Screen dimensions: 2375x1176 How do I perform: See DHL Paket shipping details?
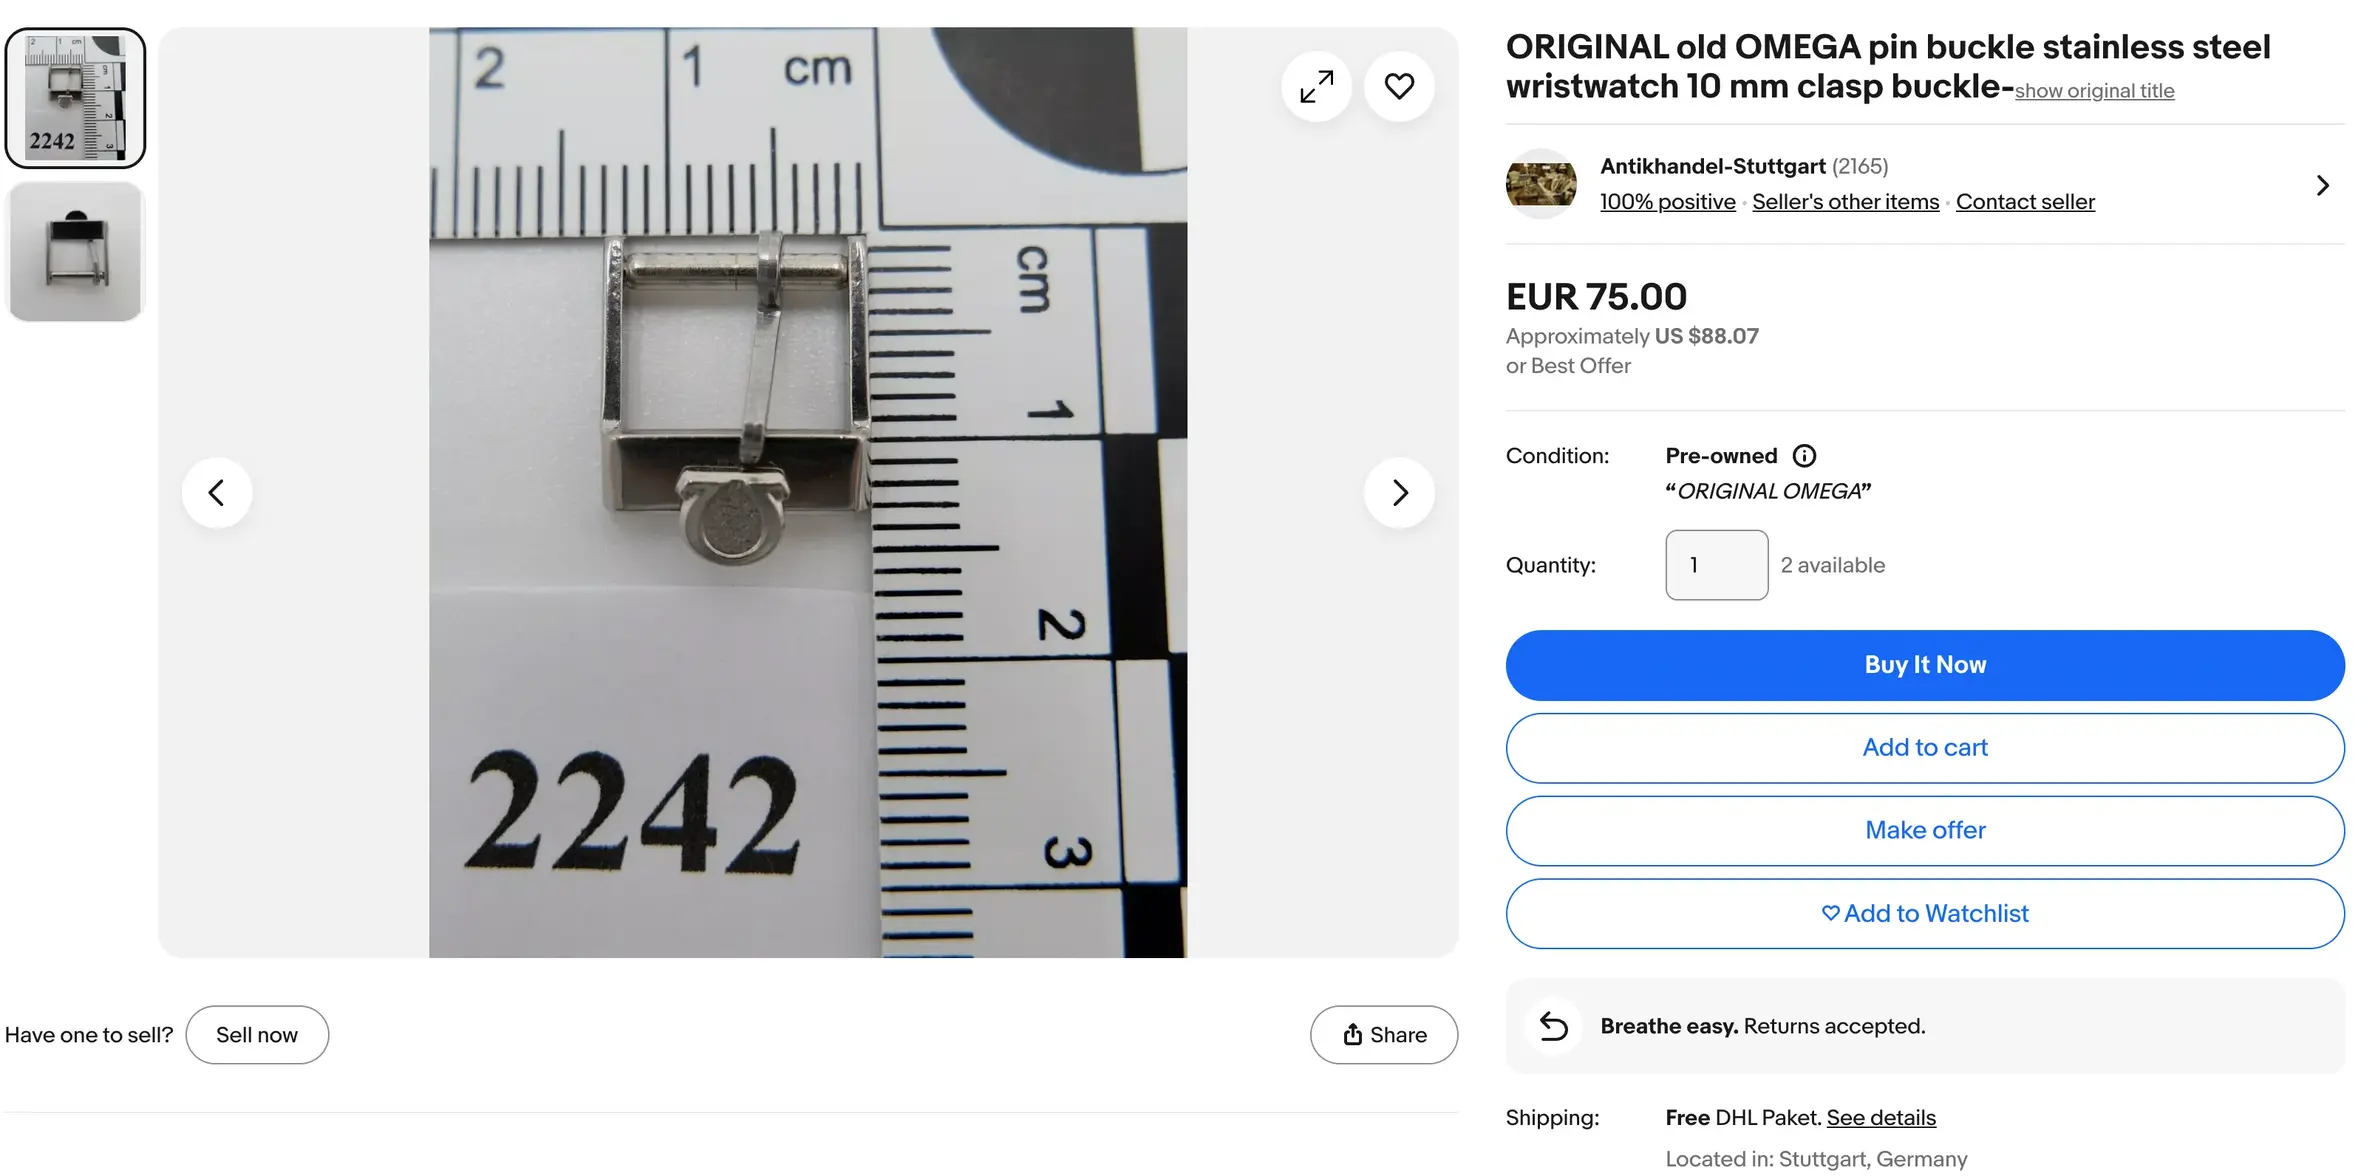pos(1879,1117)
